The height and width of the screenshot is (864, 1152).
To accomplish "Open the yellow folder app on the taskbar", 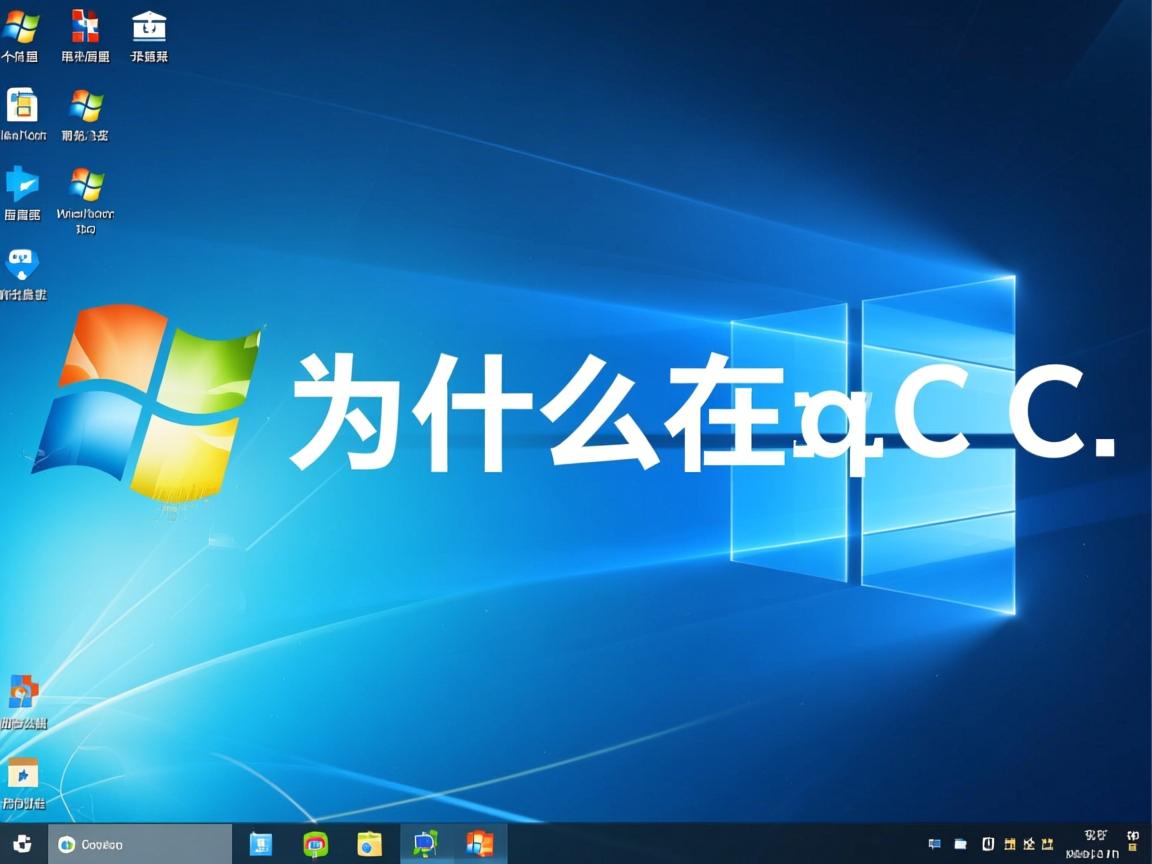I will [370, 843].
